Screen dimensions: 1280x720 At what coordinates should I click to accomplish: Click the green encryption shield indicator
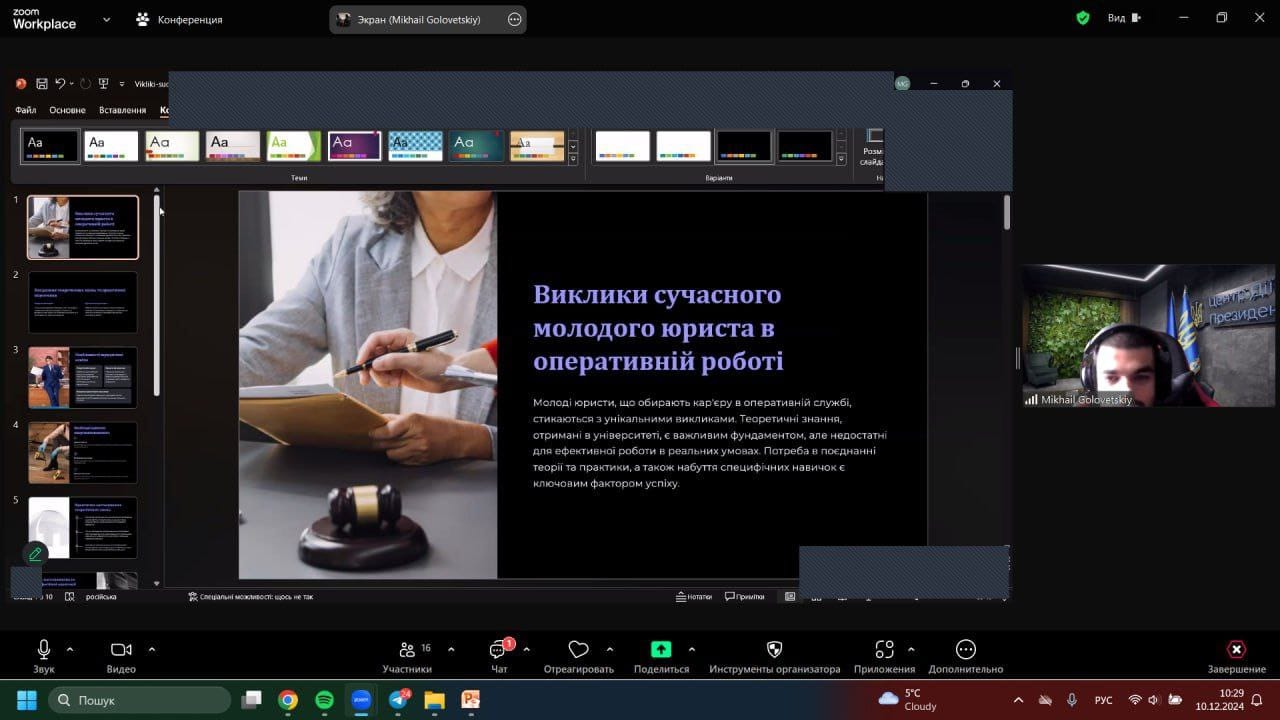point(1083,18)
